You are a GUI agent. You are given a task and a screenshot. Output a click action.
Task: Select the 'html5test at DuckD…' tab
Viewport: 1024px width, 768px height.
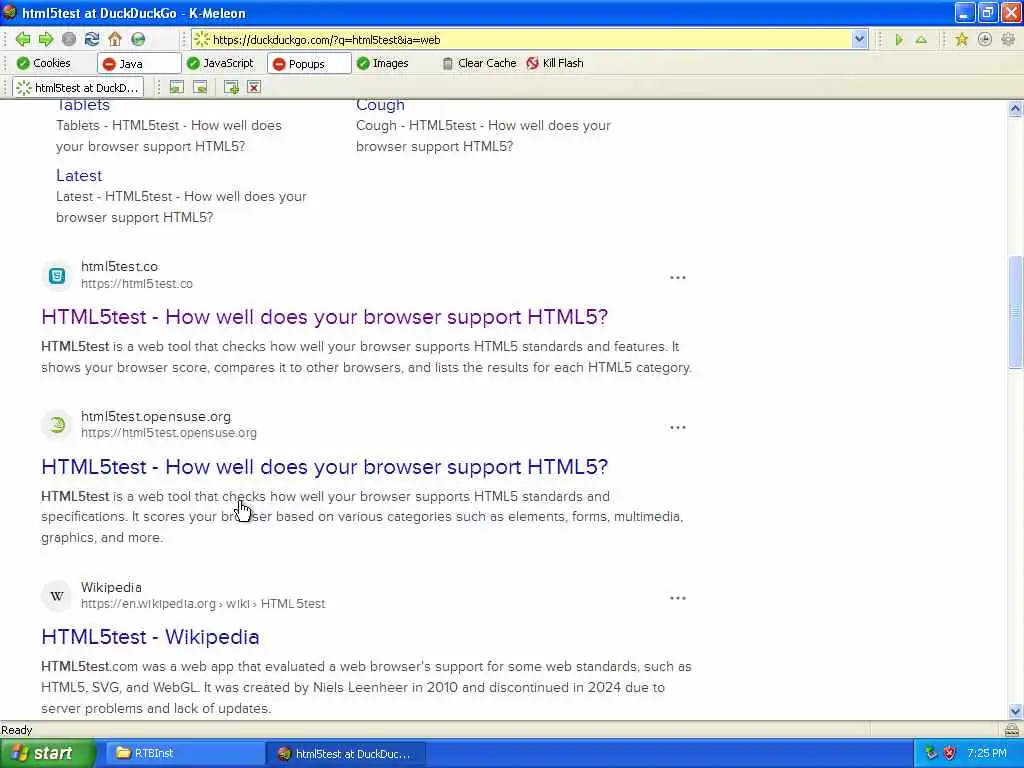[78, 88]
